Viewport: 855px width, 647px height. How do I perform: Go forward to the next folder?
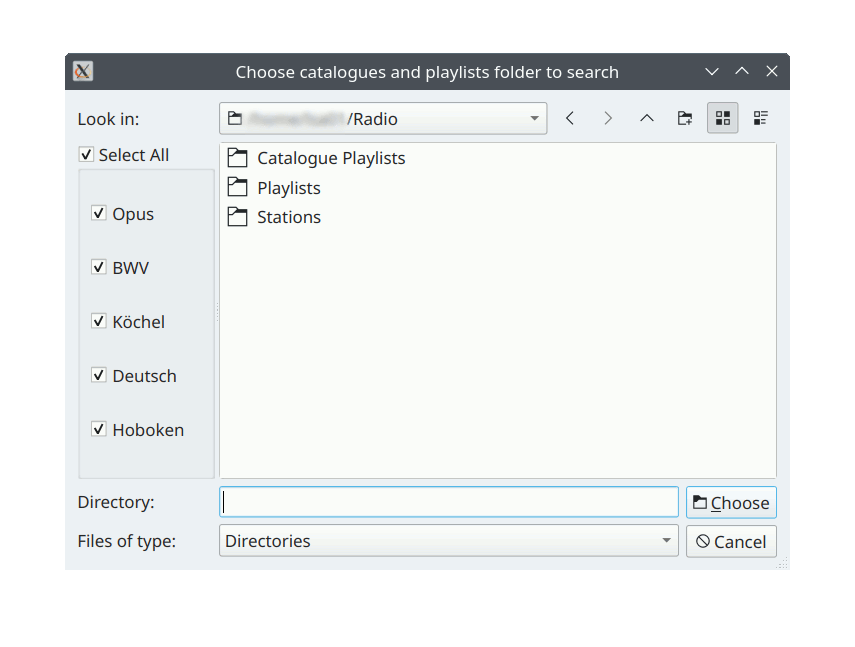click(x=608, y=118)
